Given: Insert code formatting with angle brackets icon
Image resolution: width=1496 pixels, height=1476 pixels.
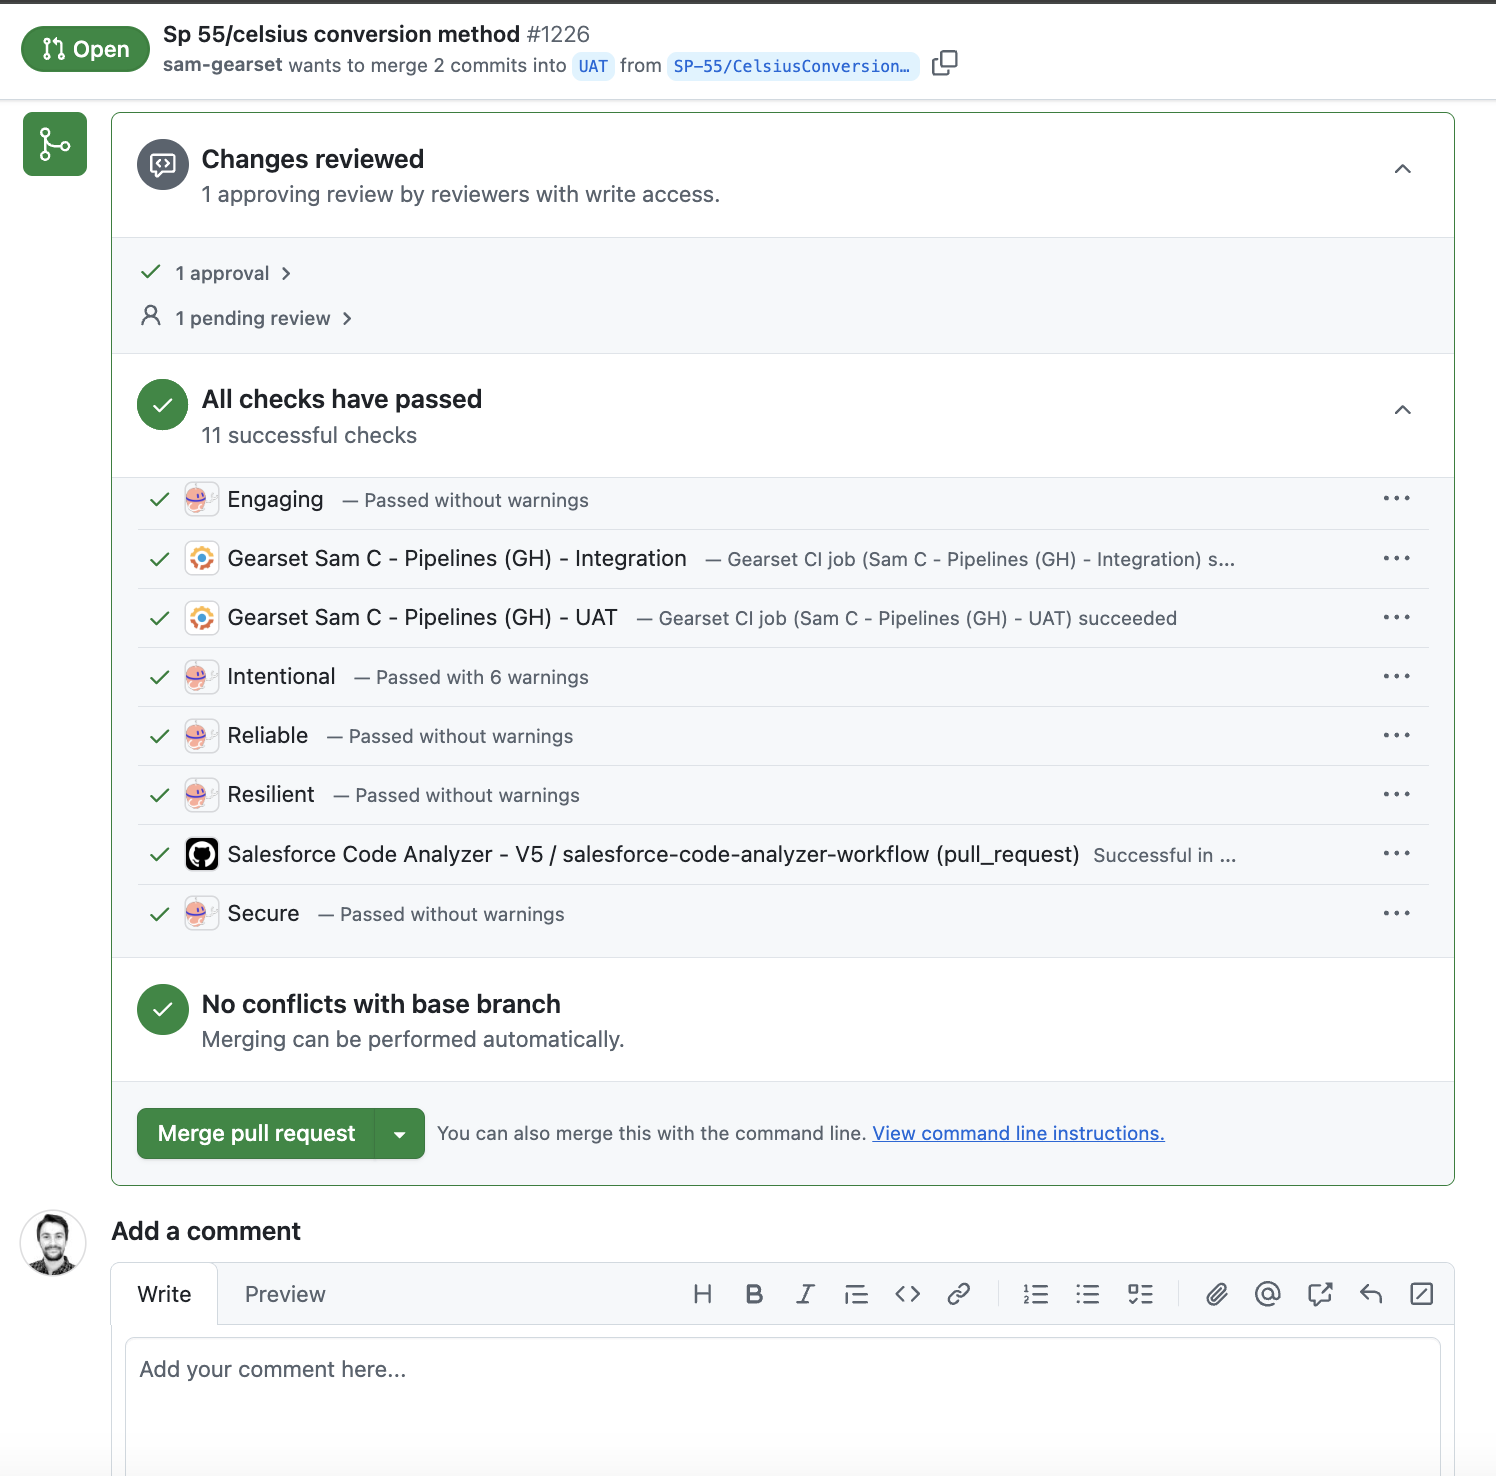Looking at the screenshot, I should 907,1294.
